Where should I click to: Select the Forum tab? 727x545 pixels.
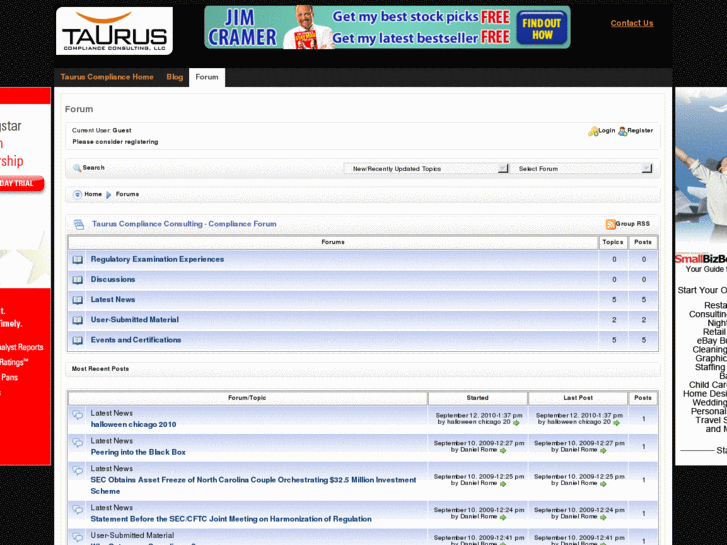207,77
